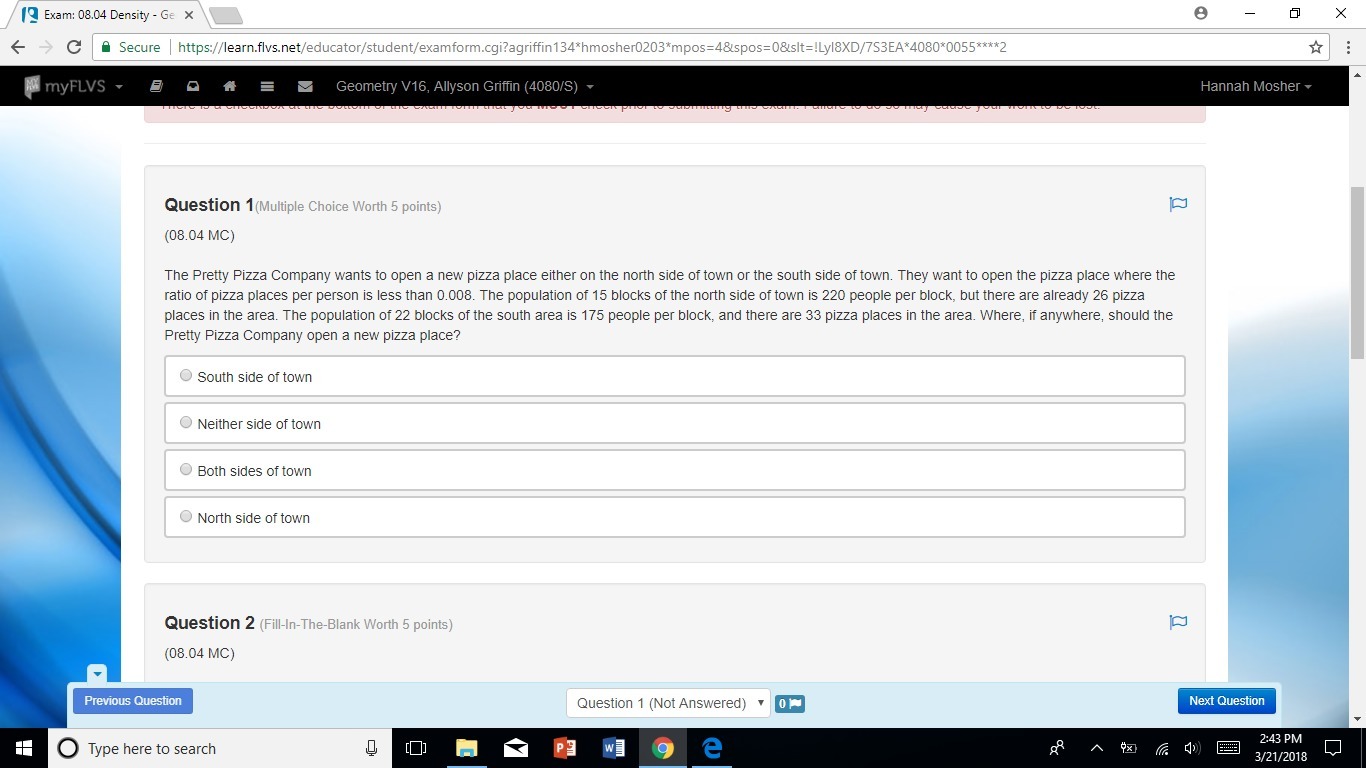Switch to Chrome on the taskbar
1366x768 pixels.
pos(663,748)
